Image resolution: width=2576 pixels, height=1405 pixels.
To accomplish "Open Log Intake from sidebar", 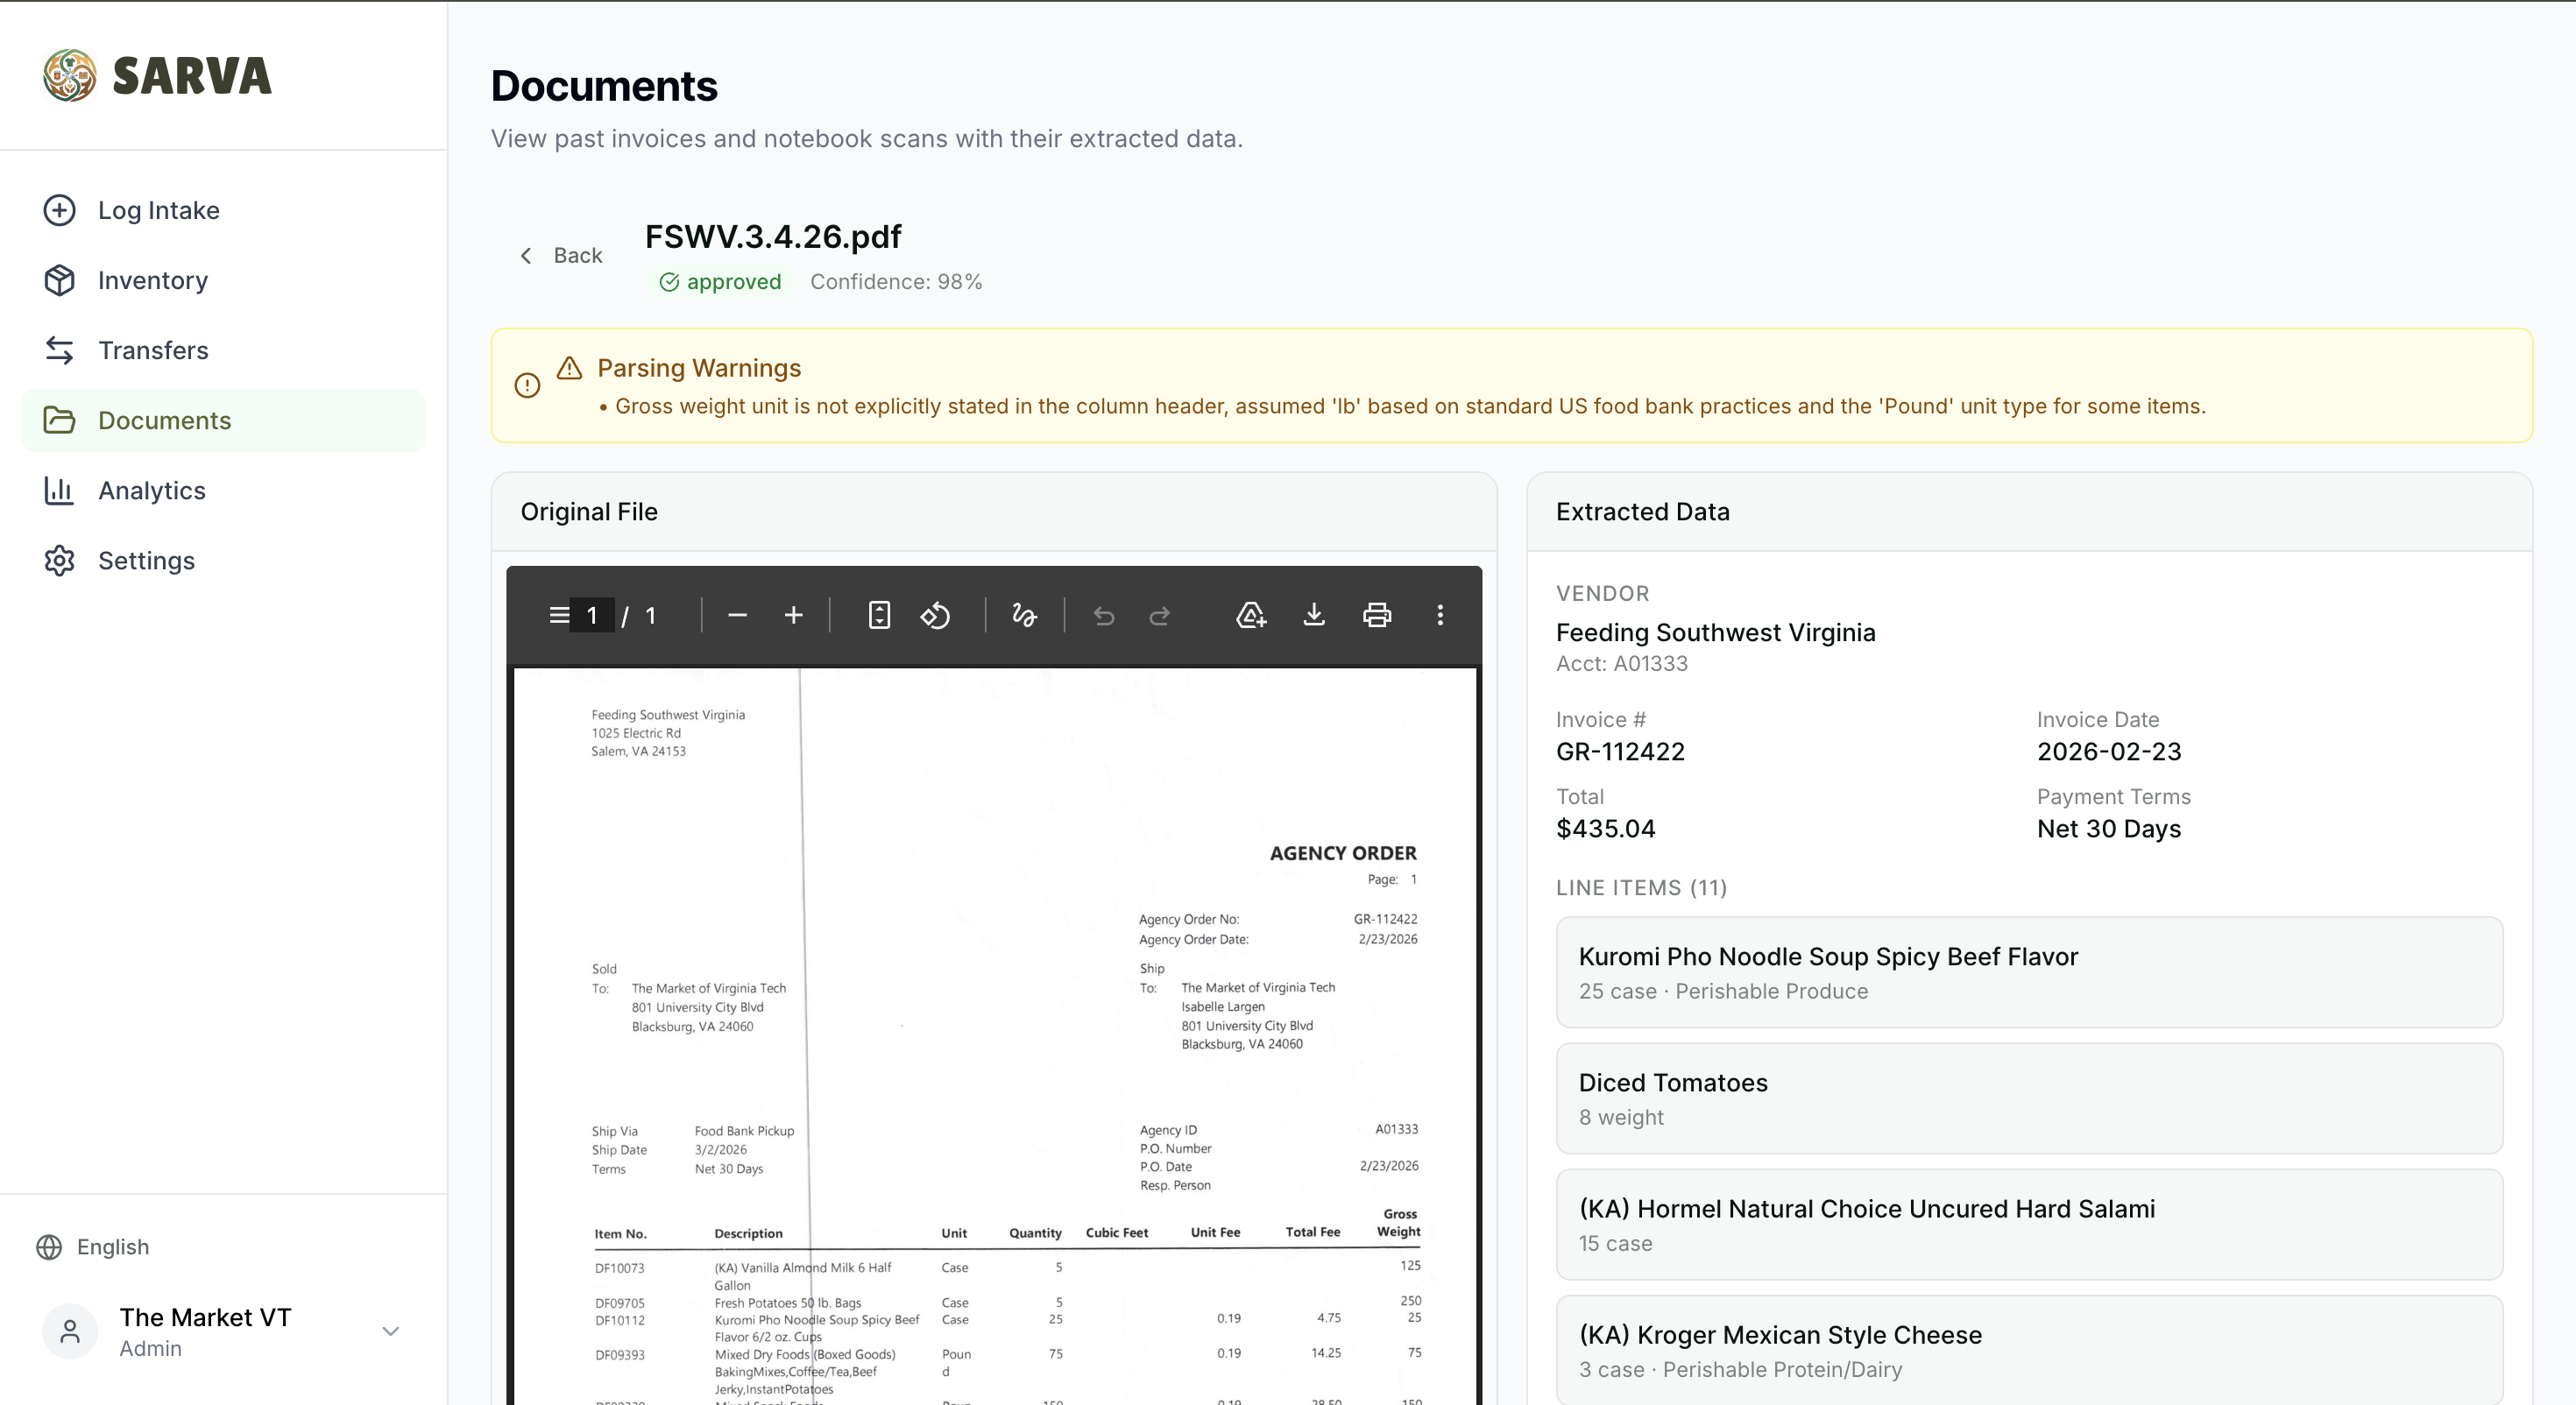I will click(x=158, y=210).
